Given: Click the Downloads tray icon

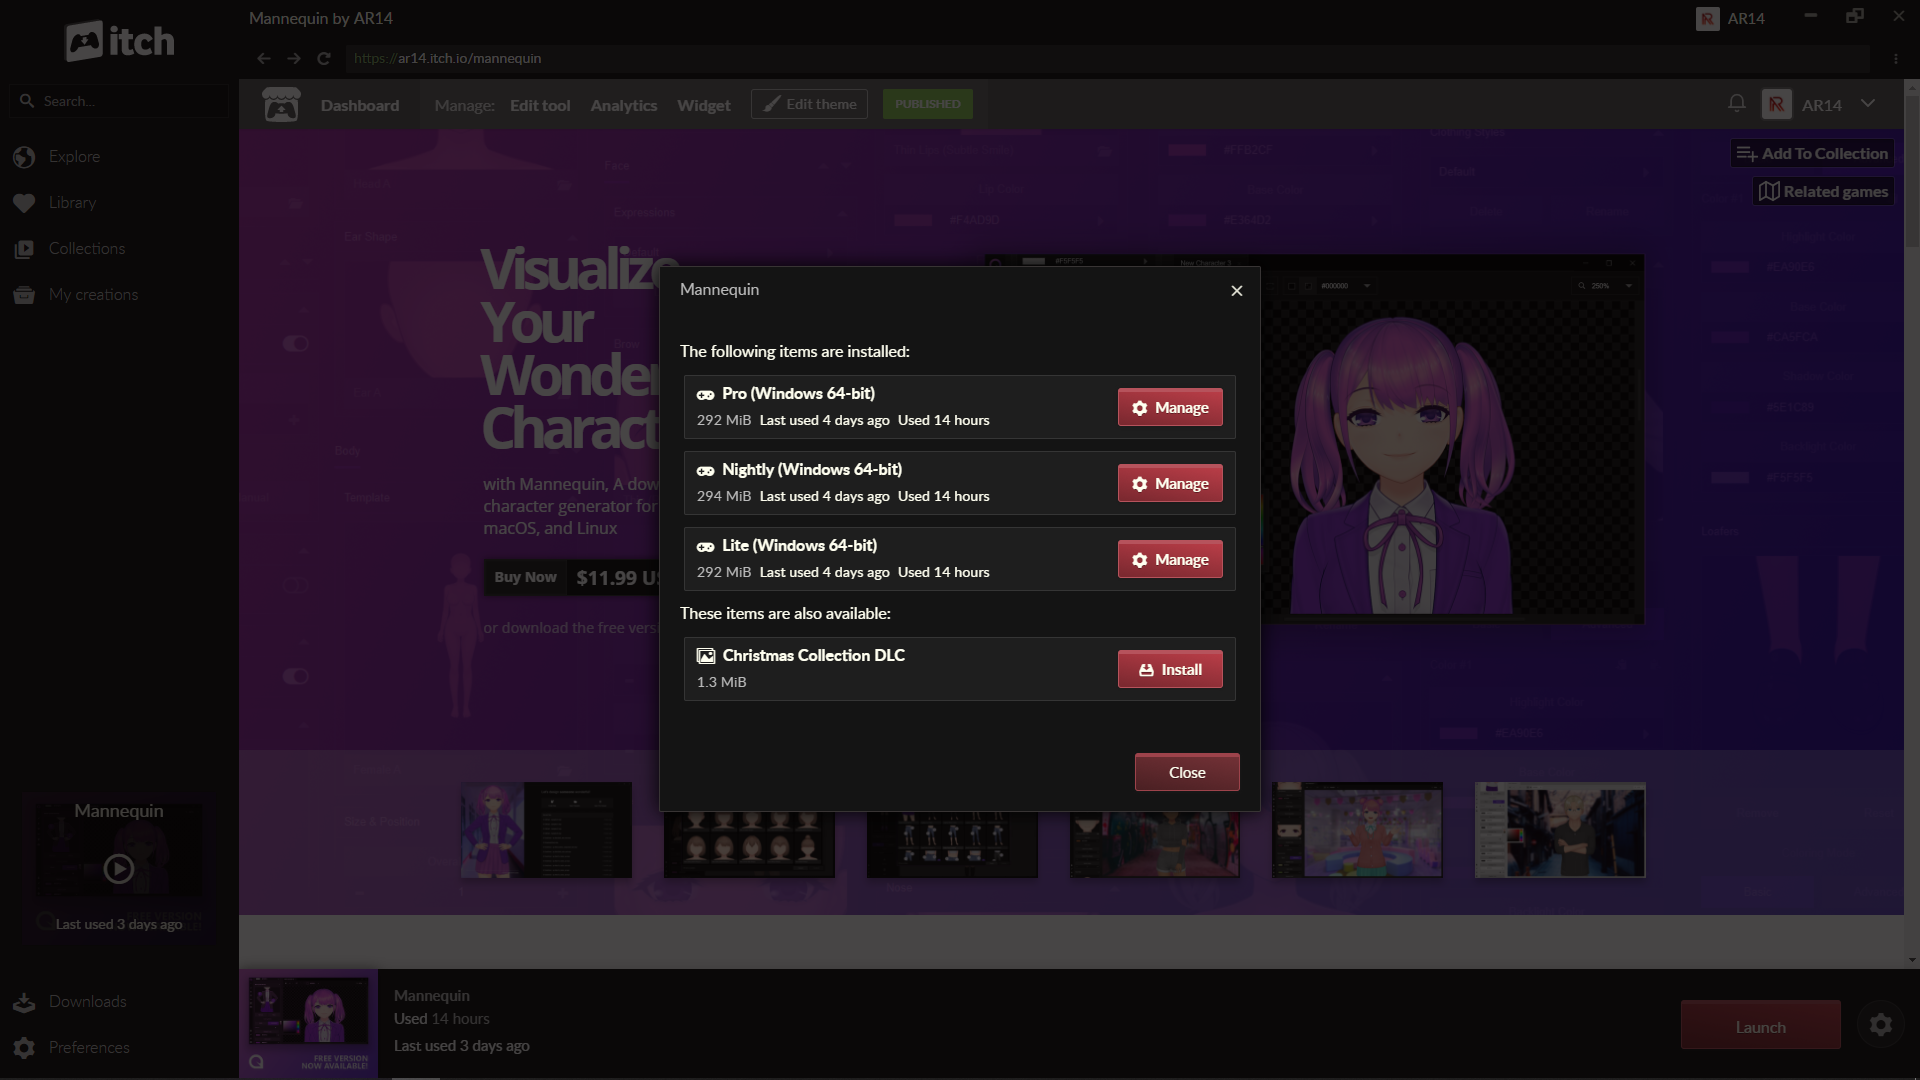Looking at the screenshot, I should click(x=24, y=1002).
